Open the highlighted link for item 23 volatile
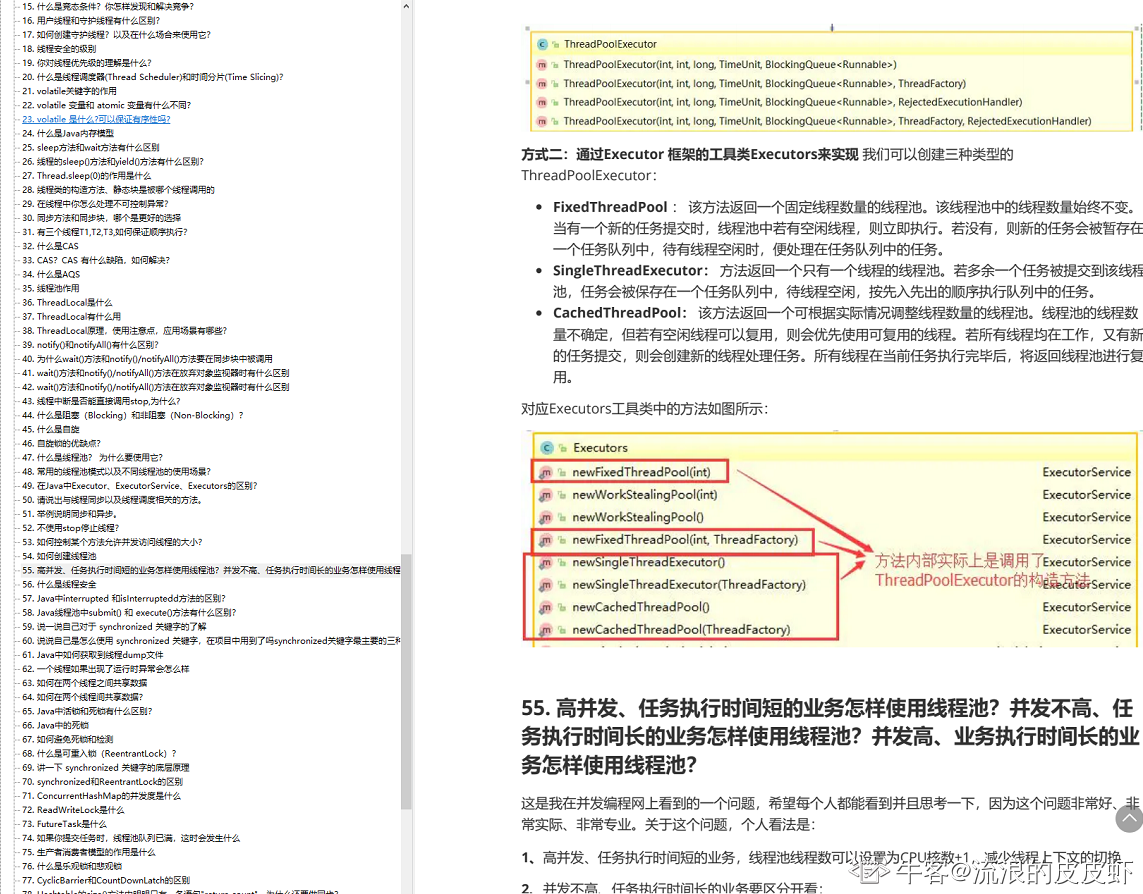Image resolution: width=1143 pixels, height=894 pixels. tap(96, 119)
